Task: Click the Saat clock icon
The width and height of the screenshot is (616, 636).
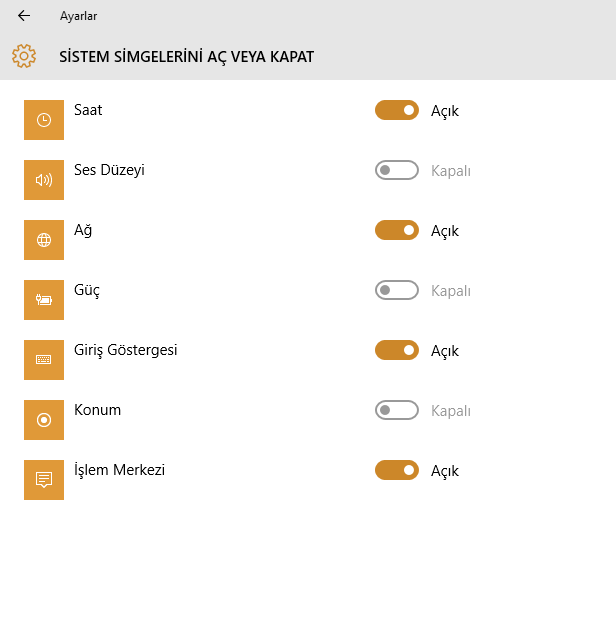Action: [x=44, y=120]
